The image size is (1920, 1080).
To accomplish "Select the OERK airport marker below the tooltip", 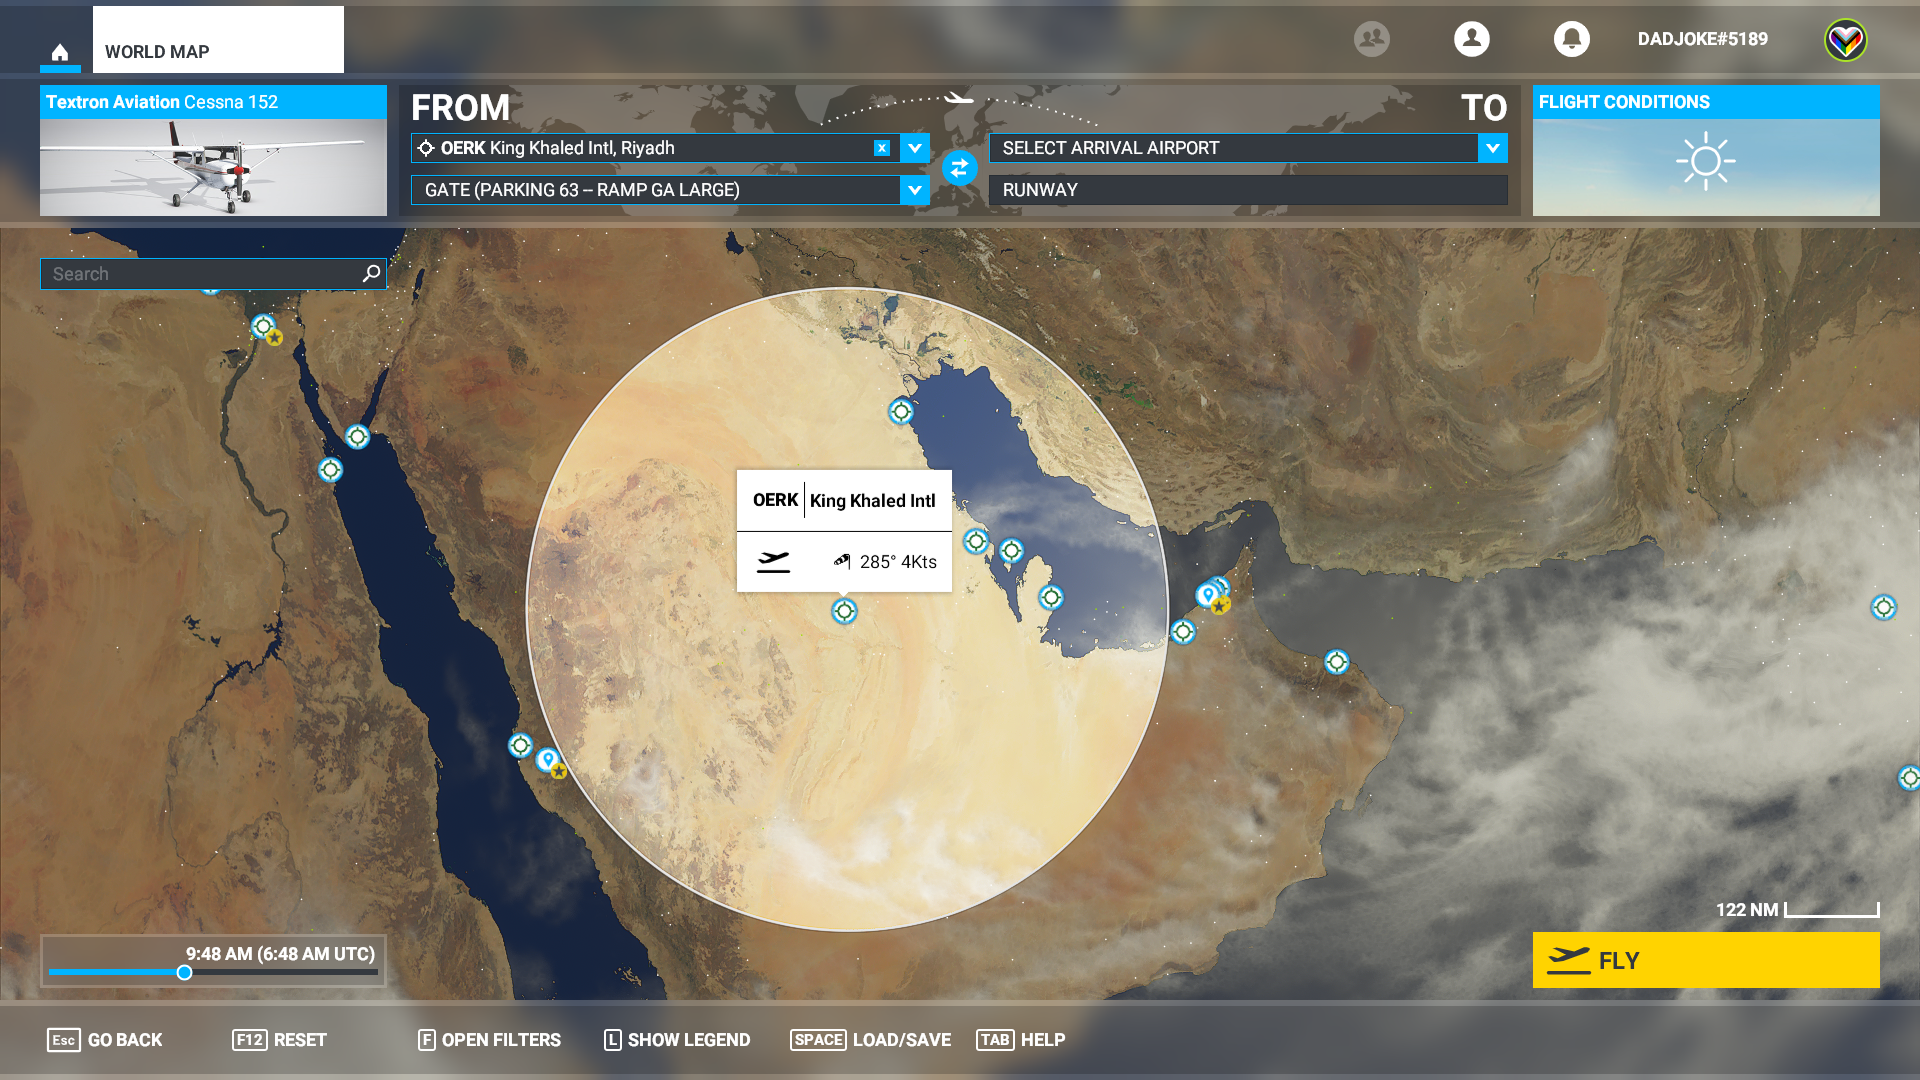I will [844, 610].
